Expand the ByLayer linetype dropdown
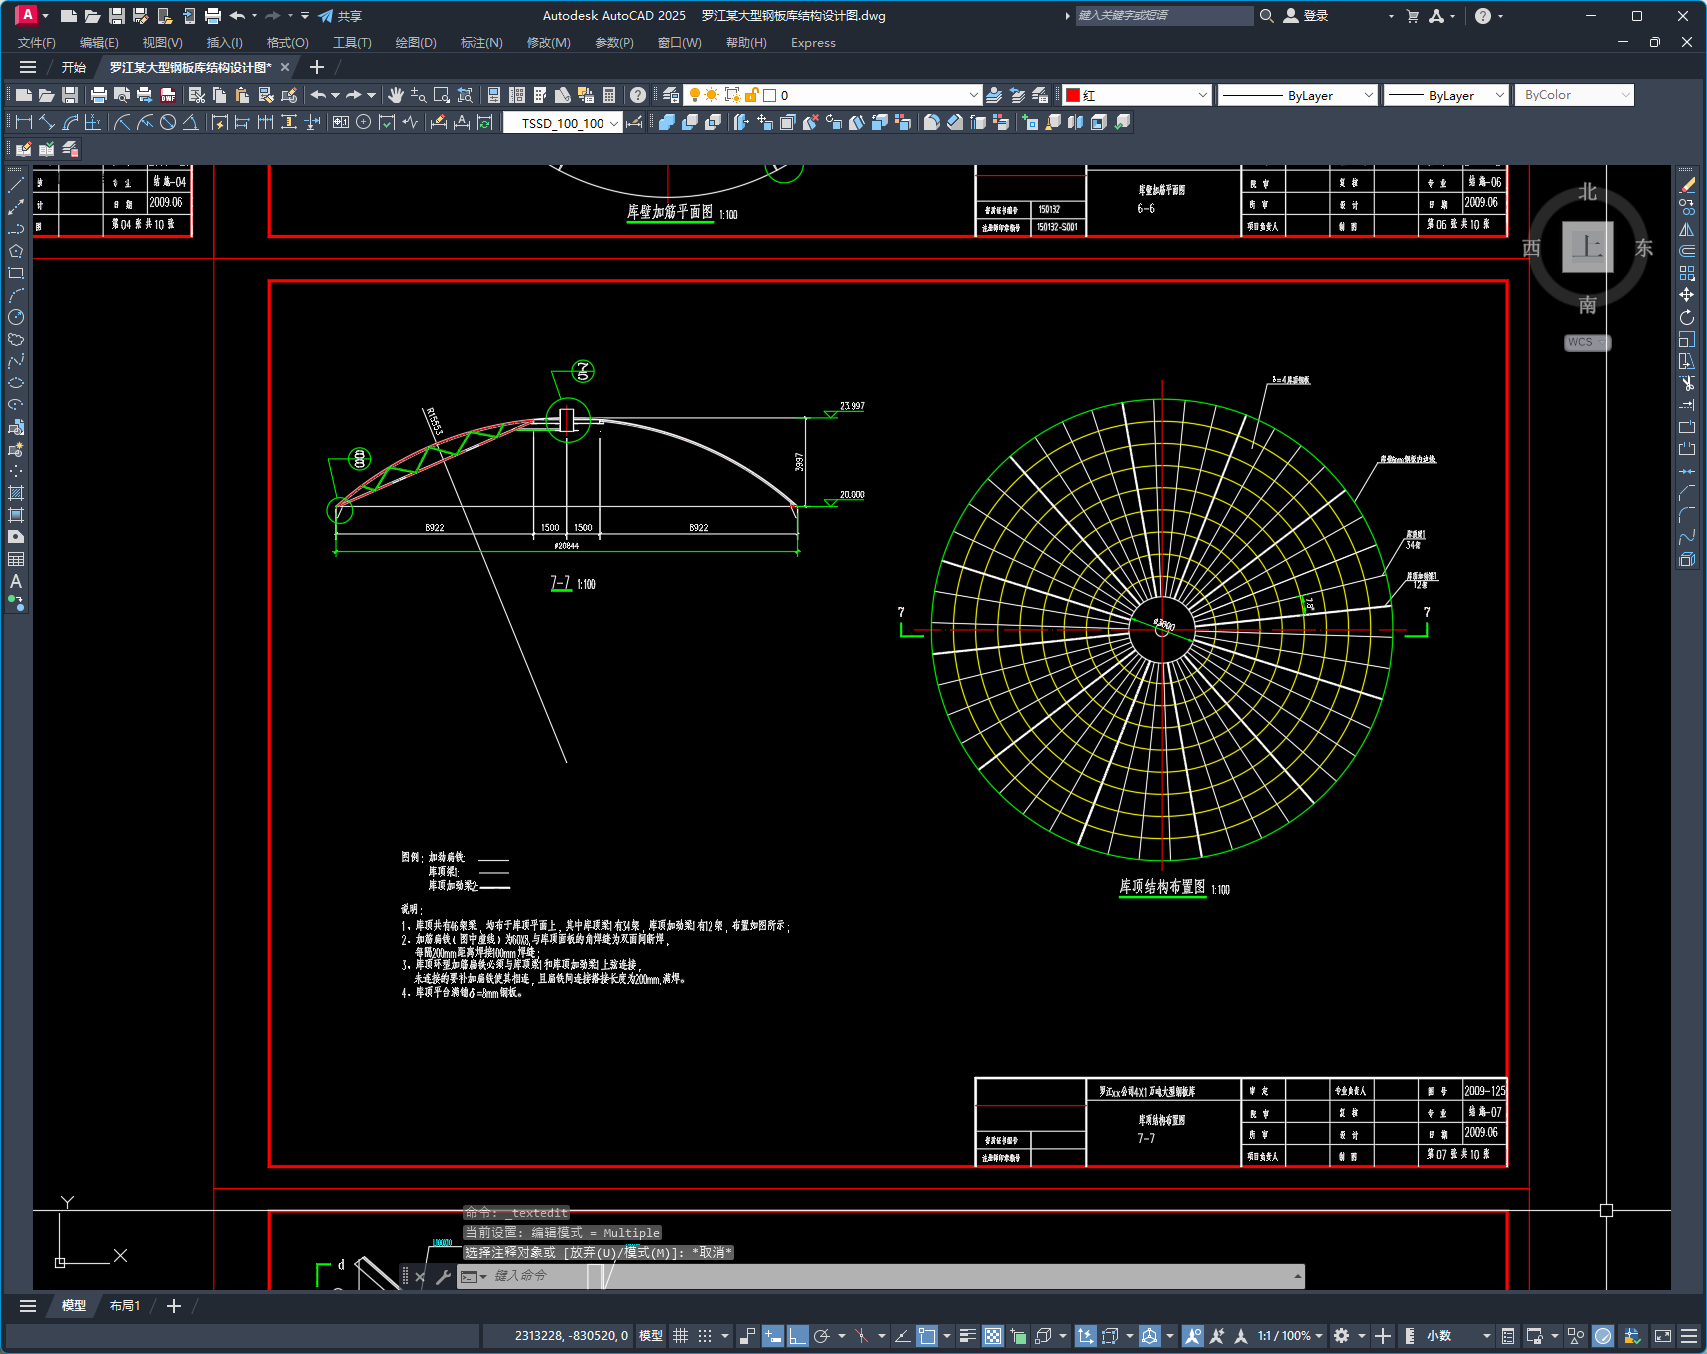 click(x=1368, y=95)
